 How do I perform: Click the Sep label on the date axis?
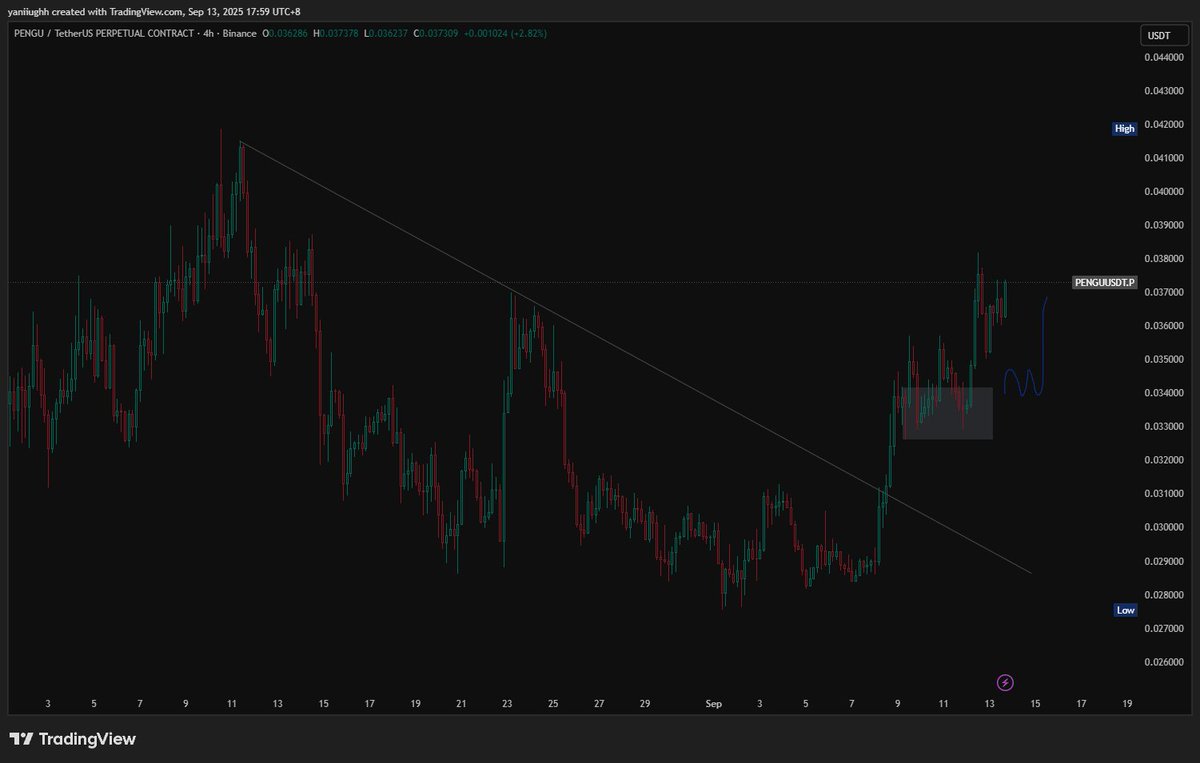click(x=713, y=704)
